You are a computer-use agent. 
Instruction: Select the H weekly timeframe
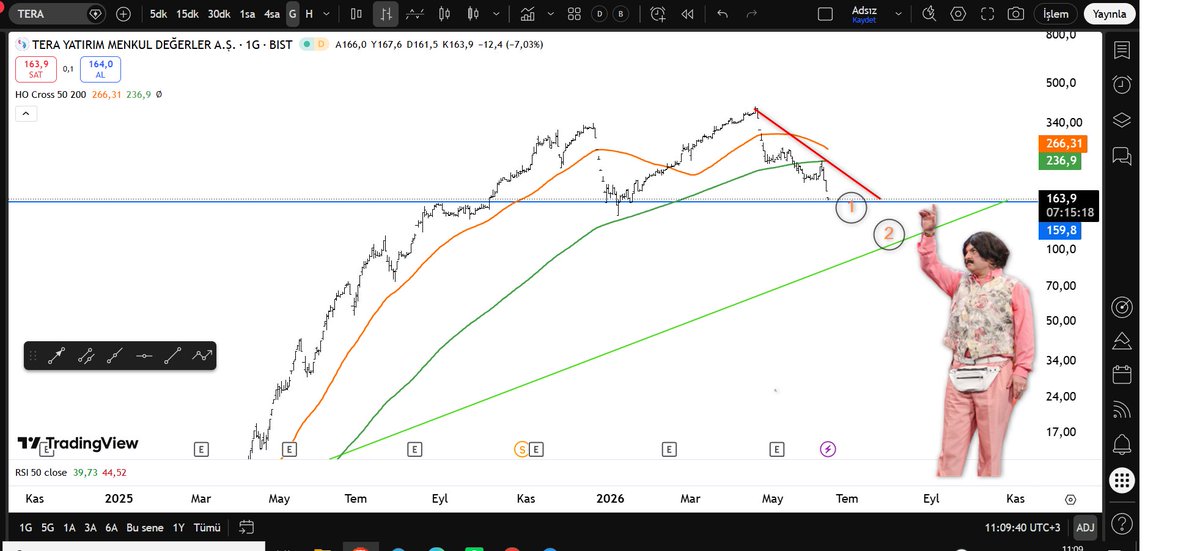point(309,14)
